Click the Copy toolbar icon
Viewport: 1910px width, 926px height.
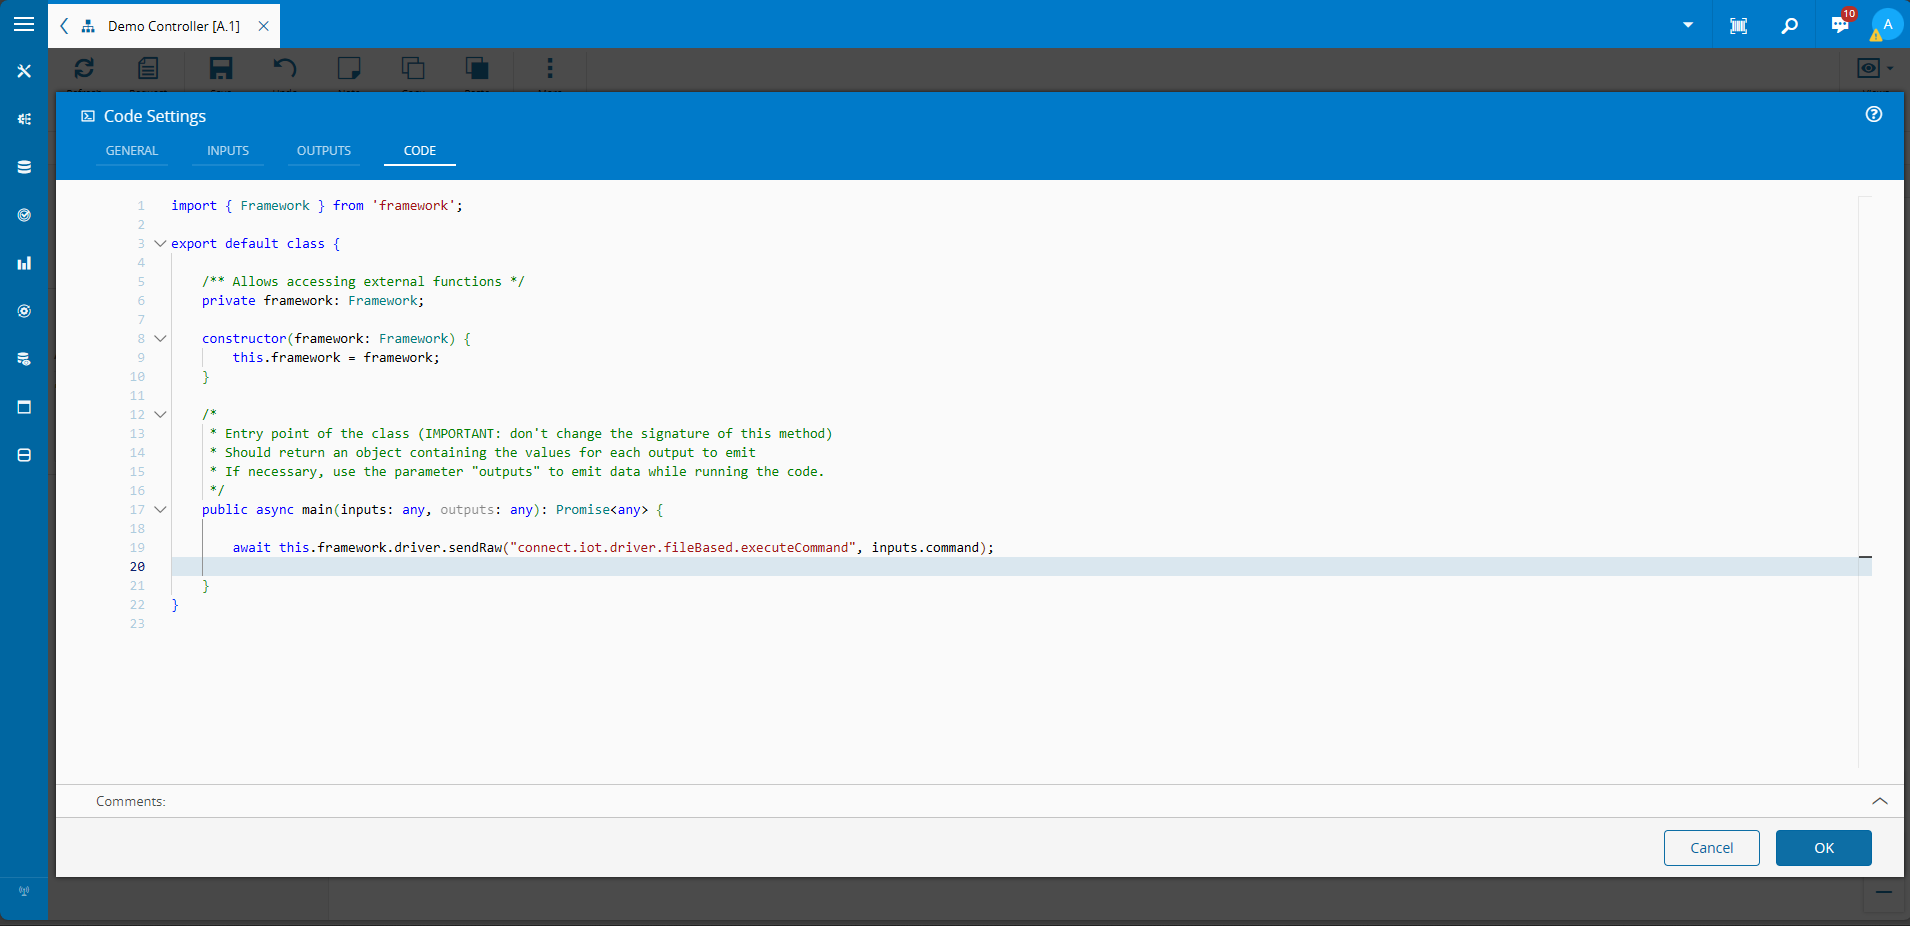(x=413, y=68)
